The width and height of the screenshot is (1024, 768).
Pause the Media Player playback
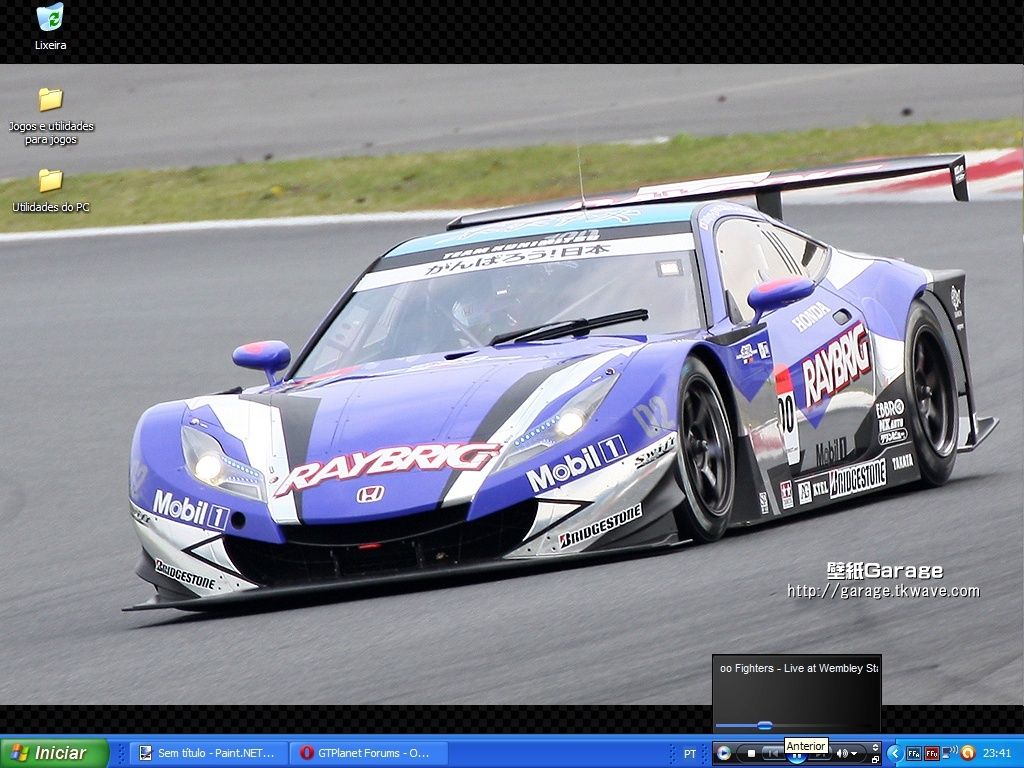click(796, 756)
